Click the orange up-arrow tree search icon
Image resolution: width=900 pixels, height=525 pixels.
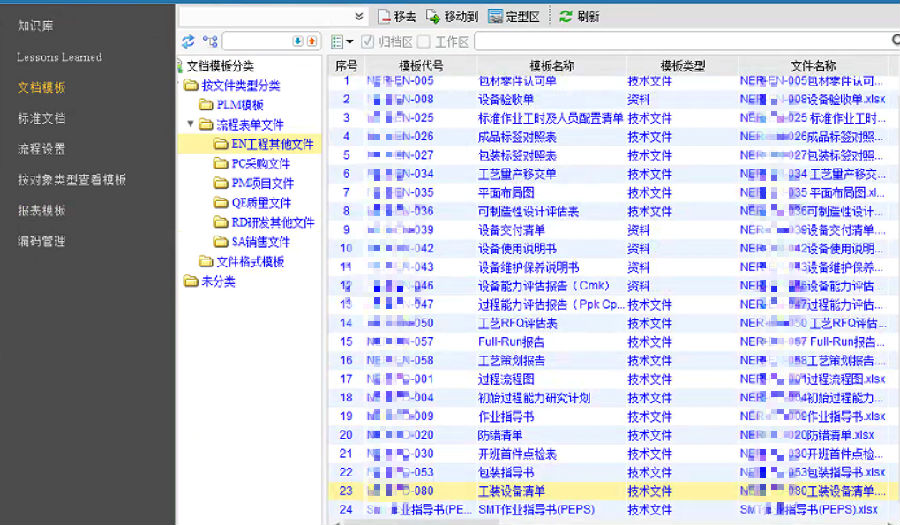(x=312, y=41)
